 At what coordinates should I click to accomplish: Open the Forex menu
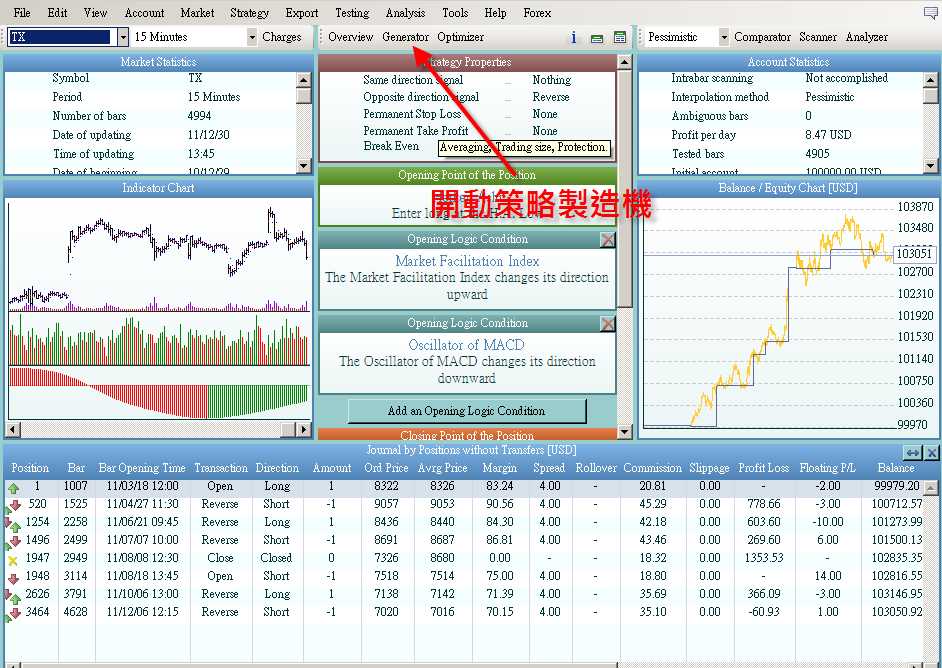click(x=537, y=13)
